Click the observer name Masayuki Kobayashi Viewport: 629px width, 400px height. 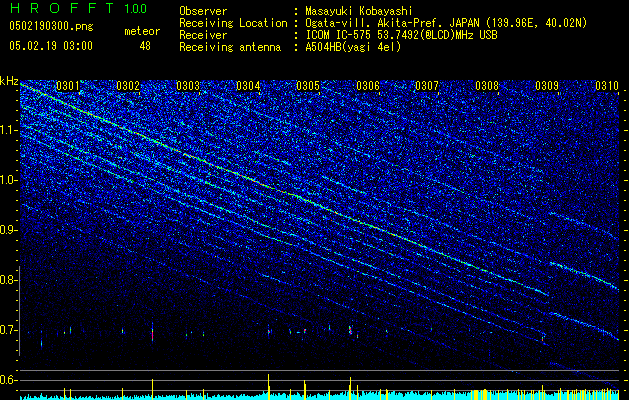click(x=359, y=11)
